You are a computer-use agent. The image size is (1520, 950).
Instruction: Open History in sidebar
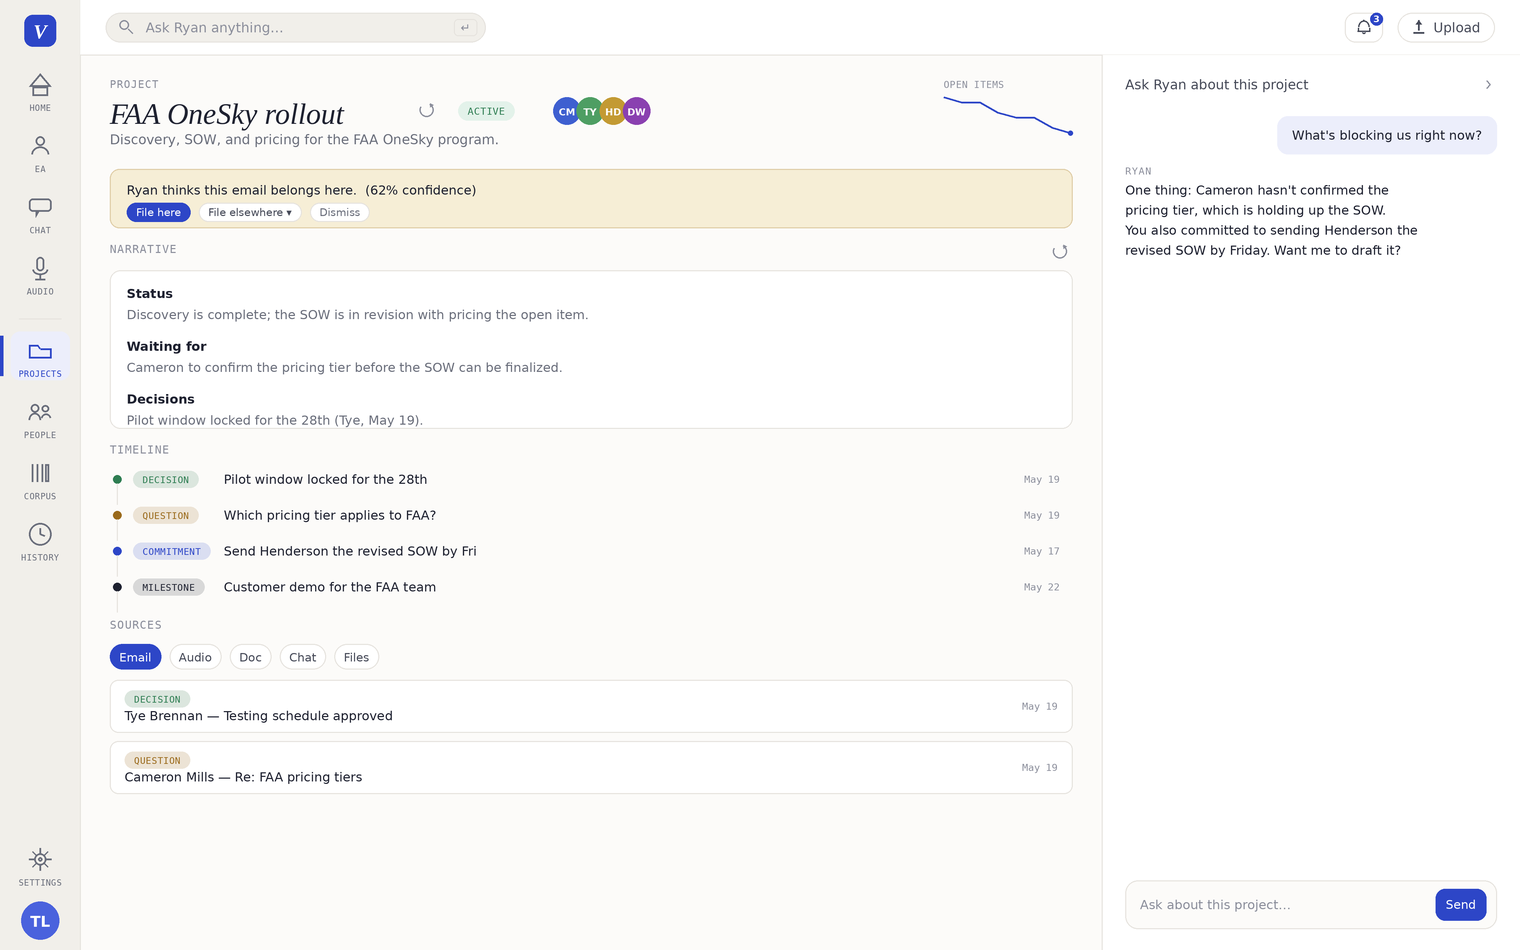(x=40, y=542)
